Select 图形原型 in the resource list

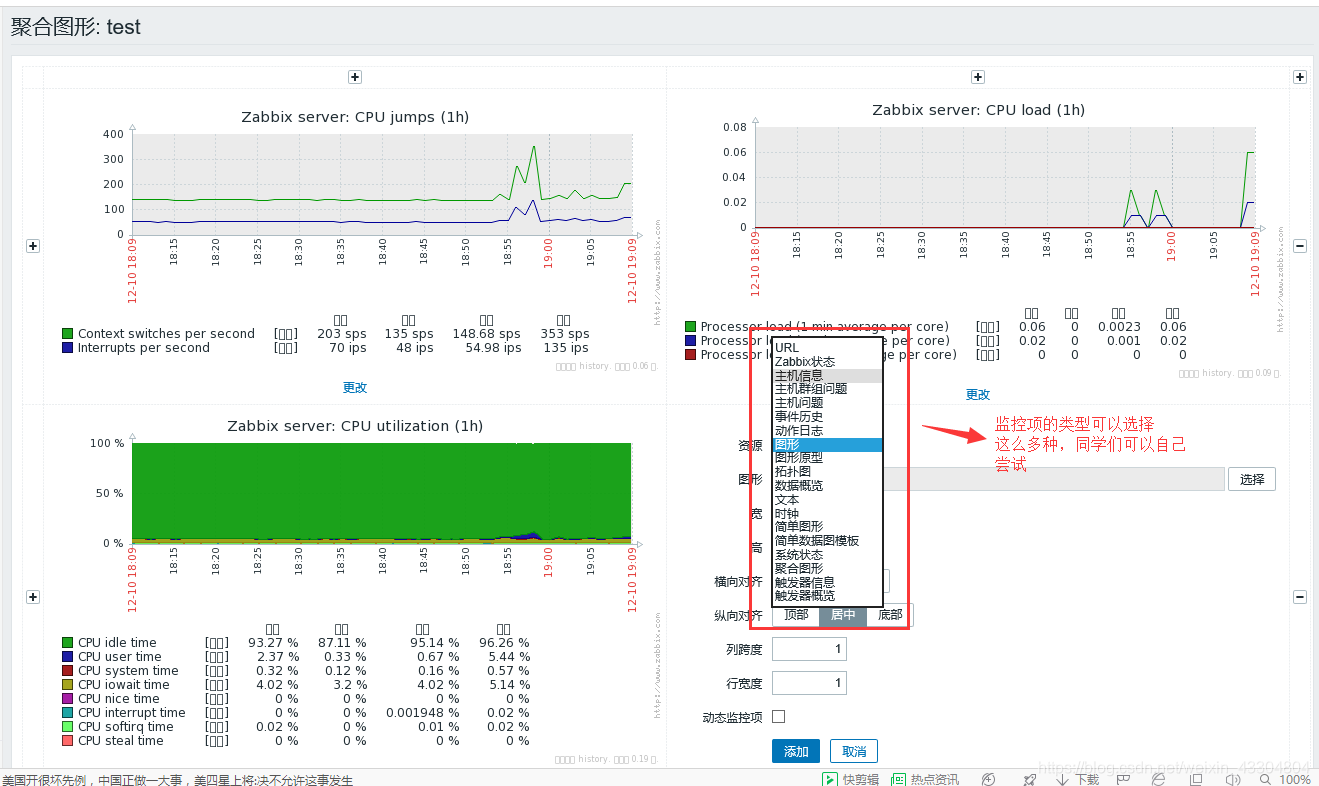click(x=827, y=458)
